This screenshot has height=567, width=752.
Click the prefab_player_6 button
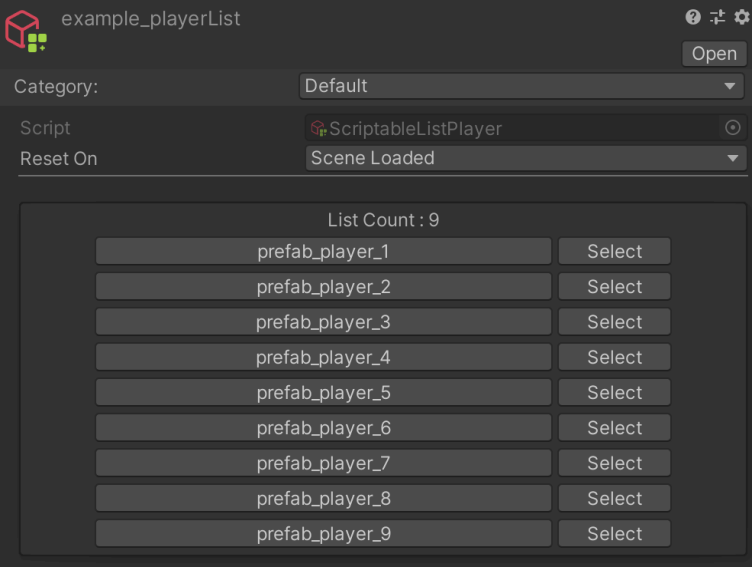point(323,428)
